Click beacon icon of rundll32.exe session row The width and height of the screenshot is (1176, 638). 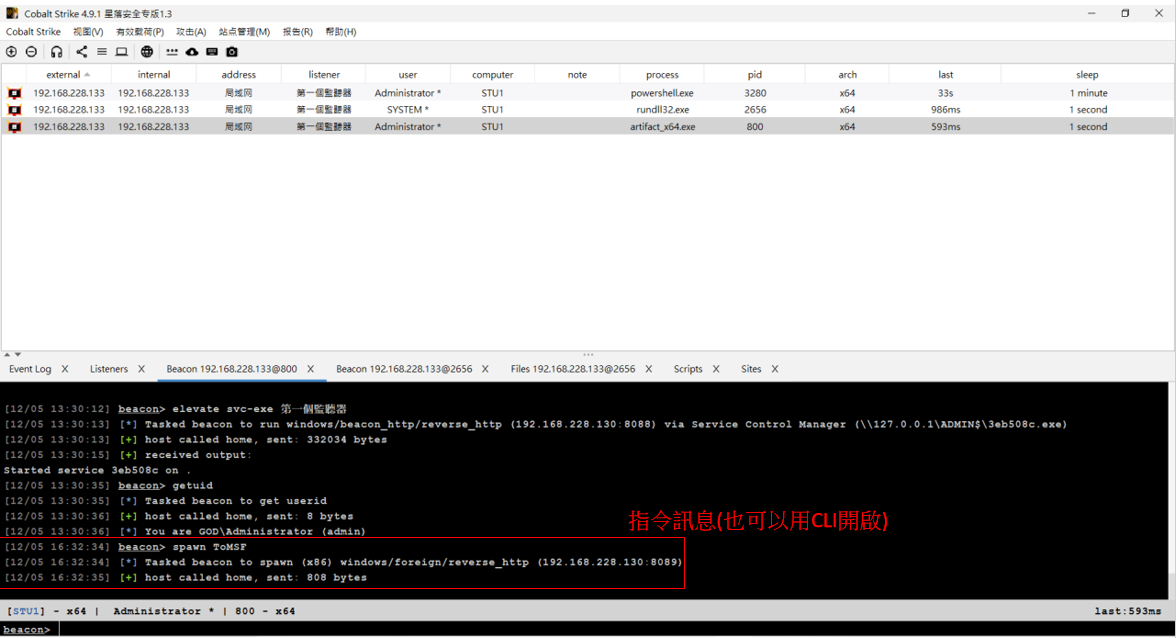(x=14, y=109)
